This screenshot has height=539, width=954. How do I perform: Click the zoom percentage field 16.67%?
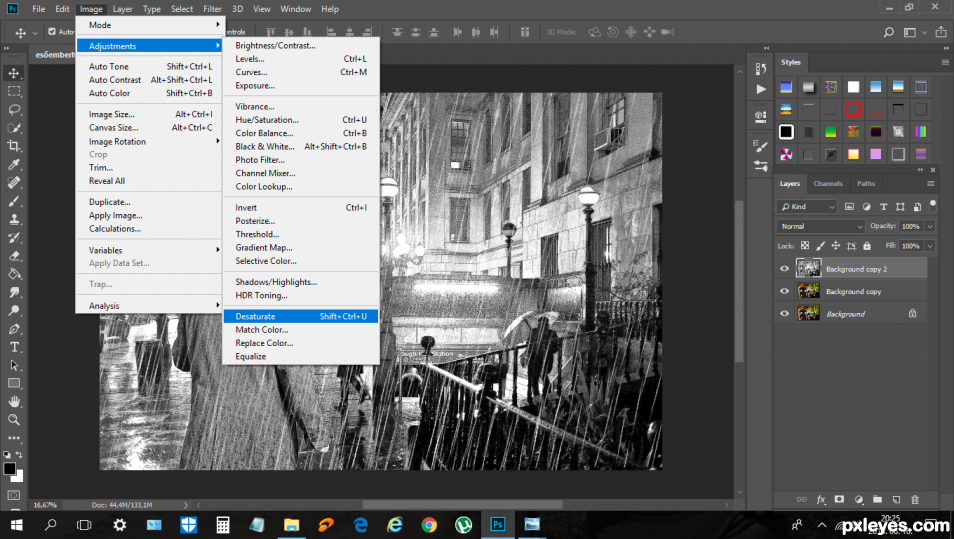[x=46, y=505]
